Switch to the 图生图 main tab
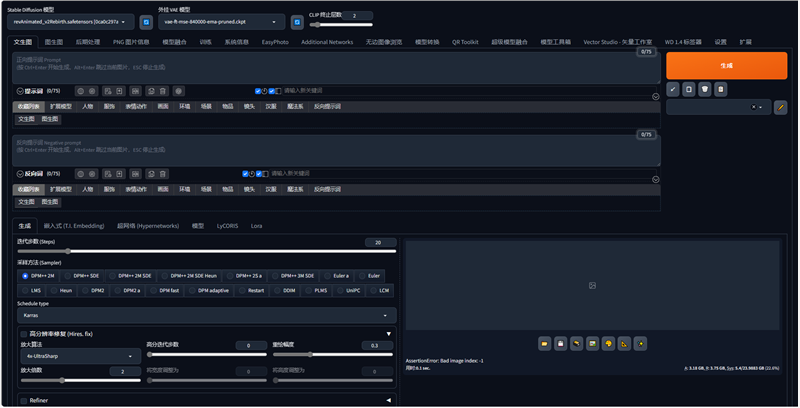 [x=54, y=42]
